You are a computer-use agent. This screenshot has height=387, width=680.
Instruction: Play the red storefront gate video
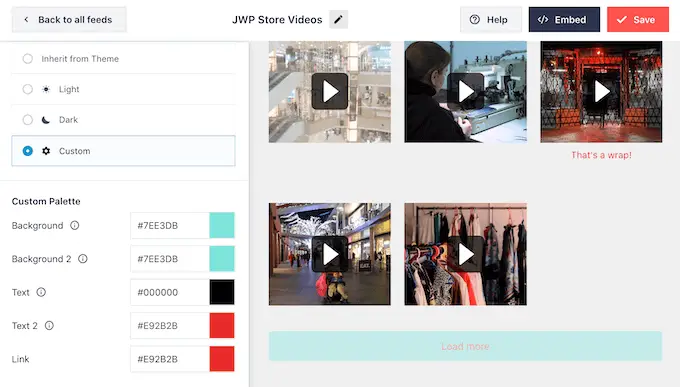point(602,91)
